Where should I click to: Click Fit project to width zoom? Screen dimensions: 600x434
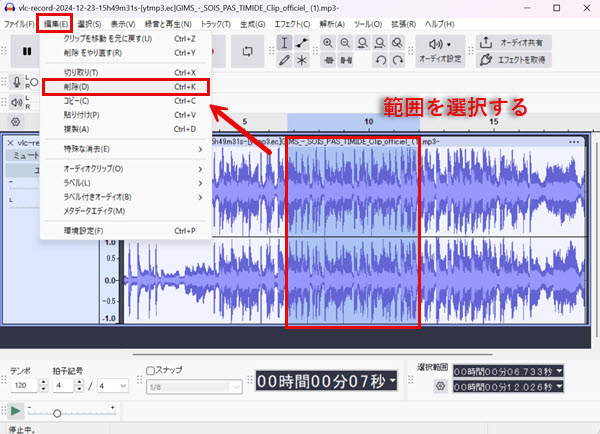click(x=380, y=43)
